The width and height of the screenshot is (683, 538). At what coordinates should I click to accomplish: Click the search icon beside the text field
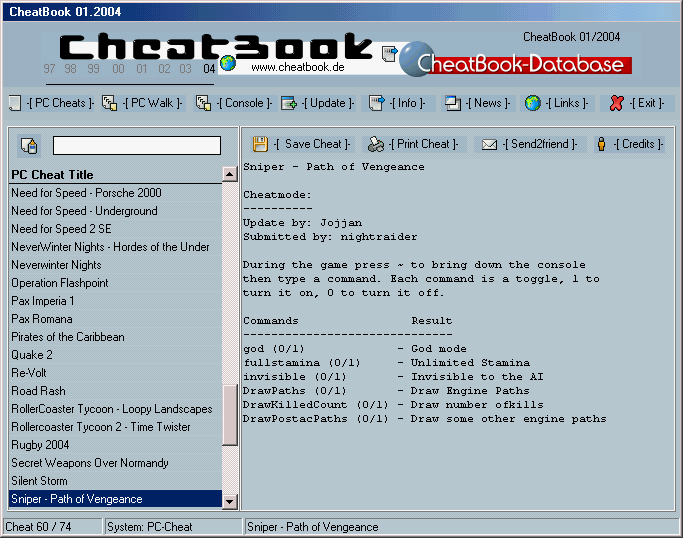[29, 146]
